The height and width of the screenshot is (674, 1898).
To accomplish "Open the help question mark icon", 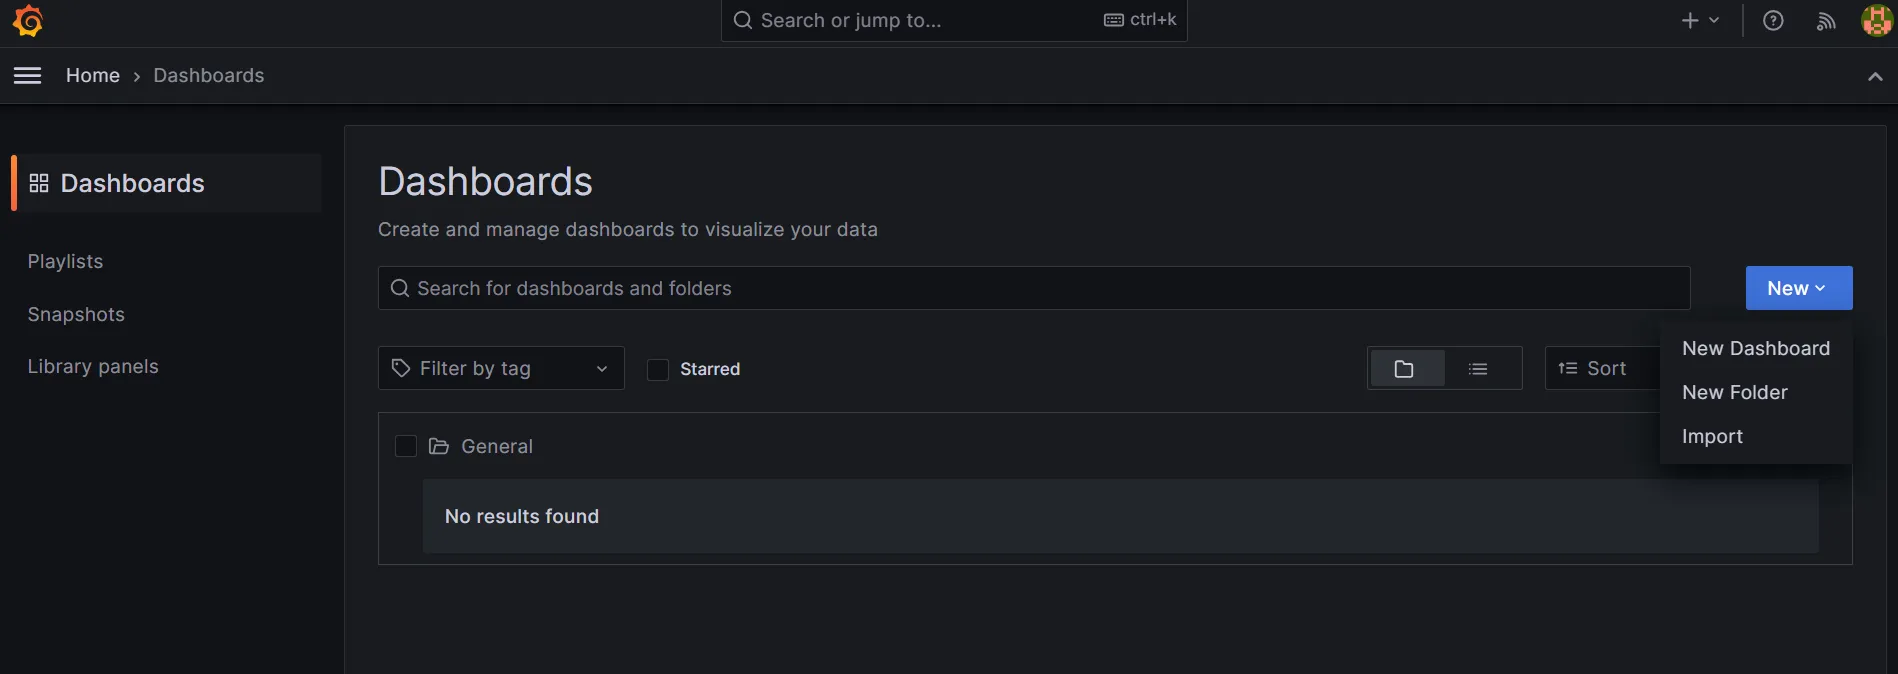I will click(1773, 21).
